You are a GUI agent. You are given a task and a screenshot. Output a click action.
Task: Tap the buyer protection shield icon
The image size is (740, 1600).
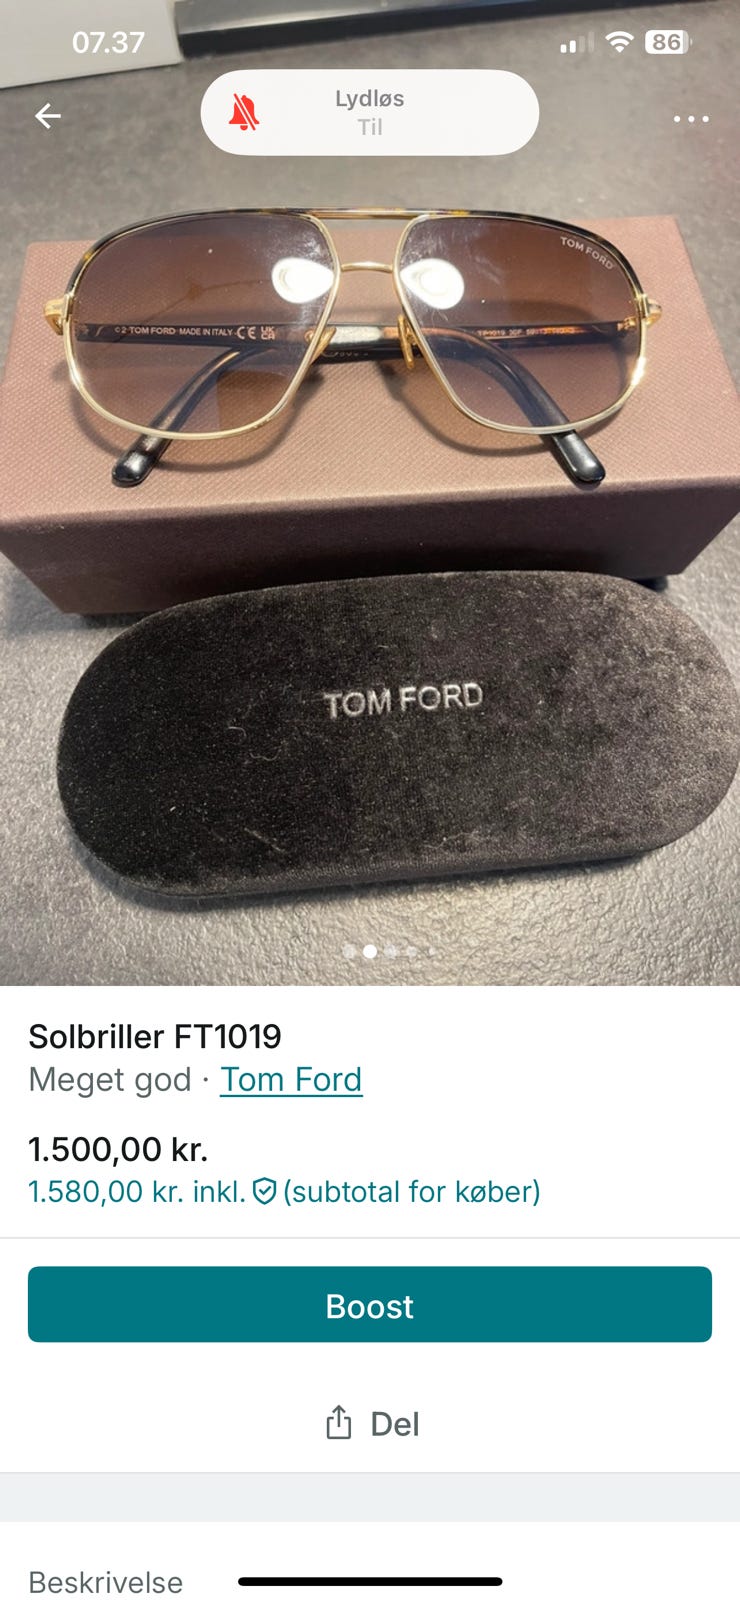click(264, 1192)
